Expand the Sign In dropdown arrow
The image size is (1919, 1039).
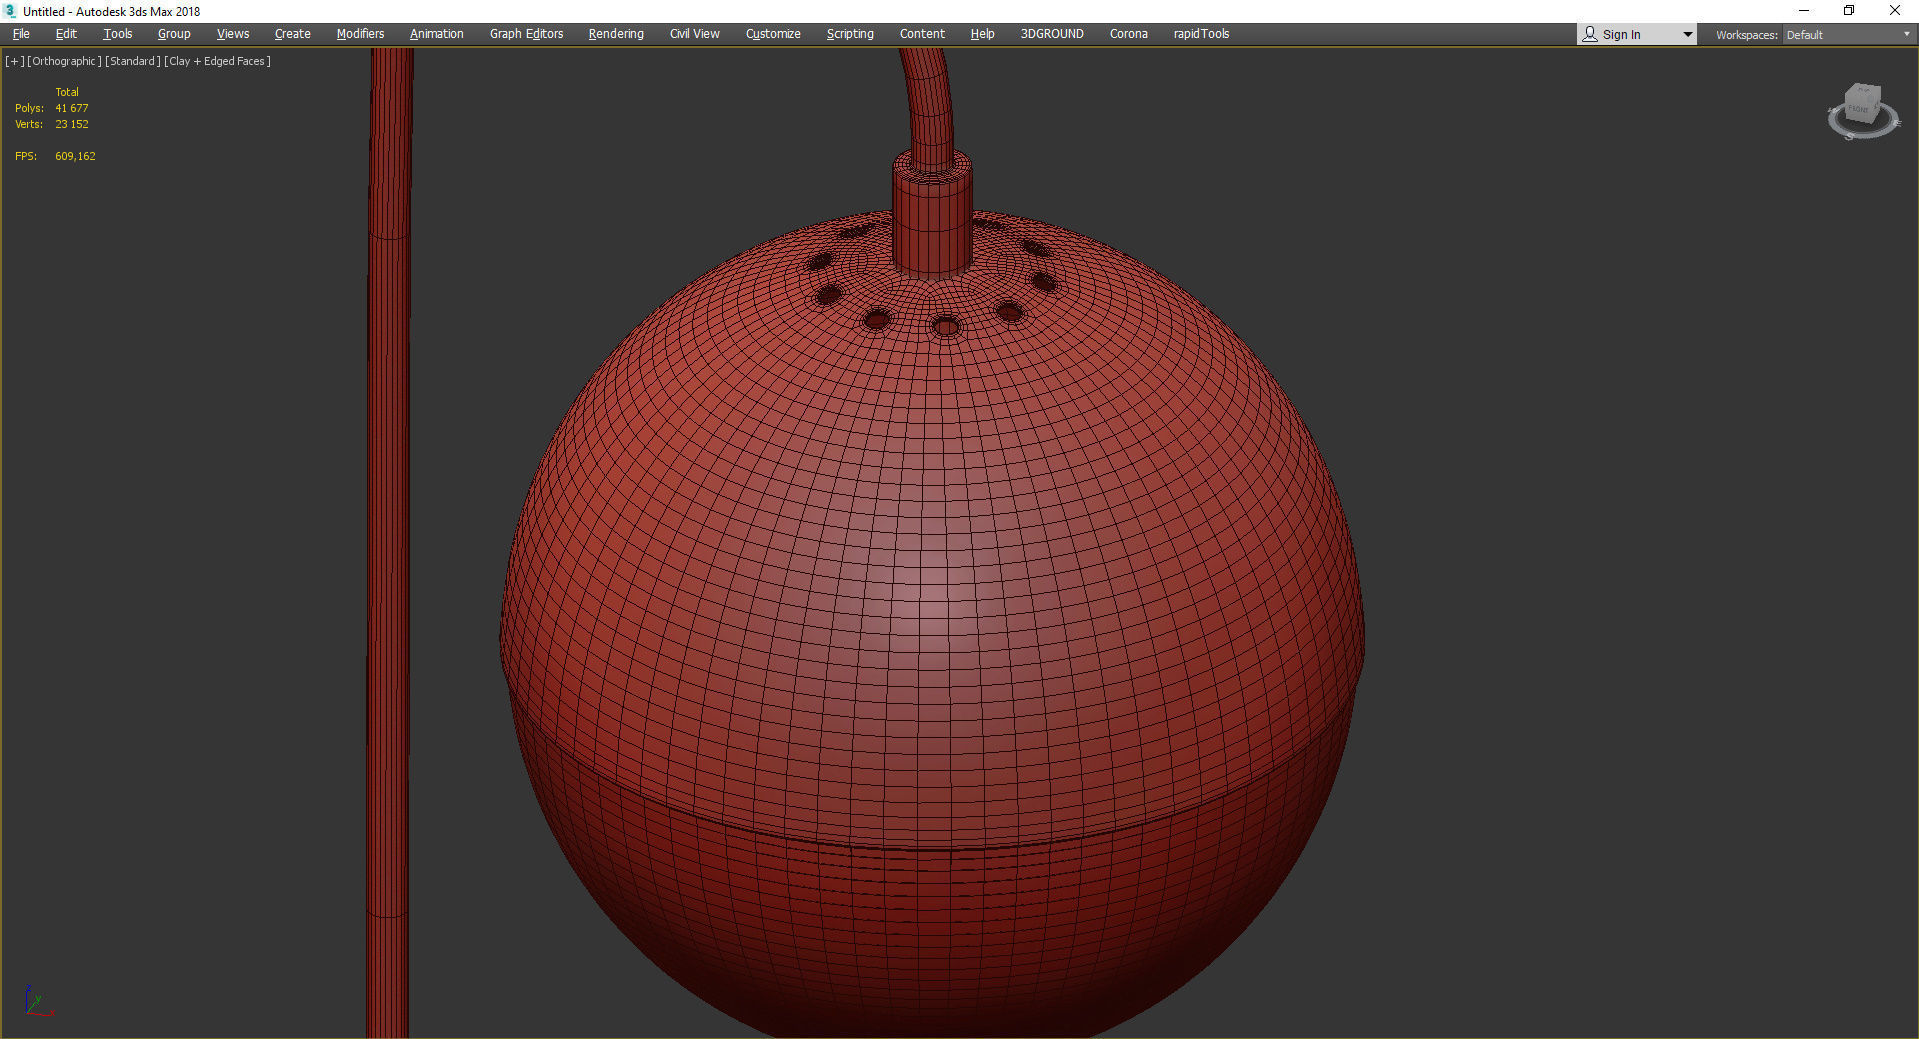(1687, 35)
